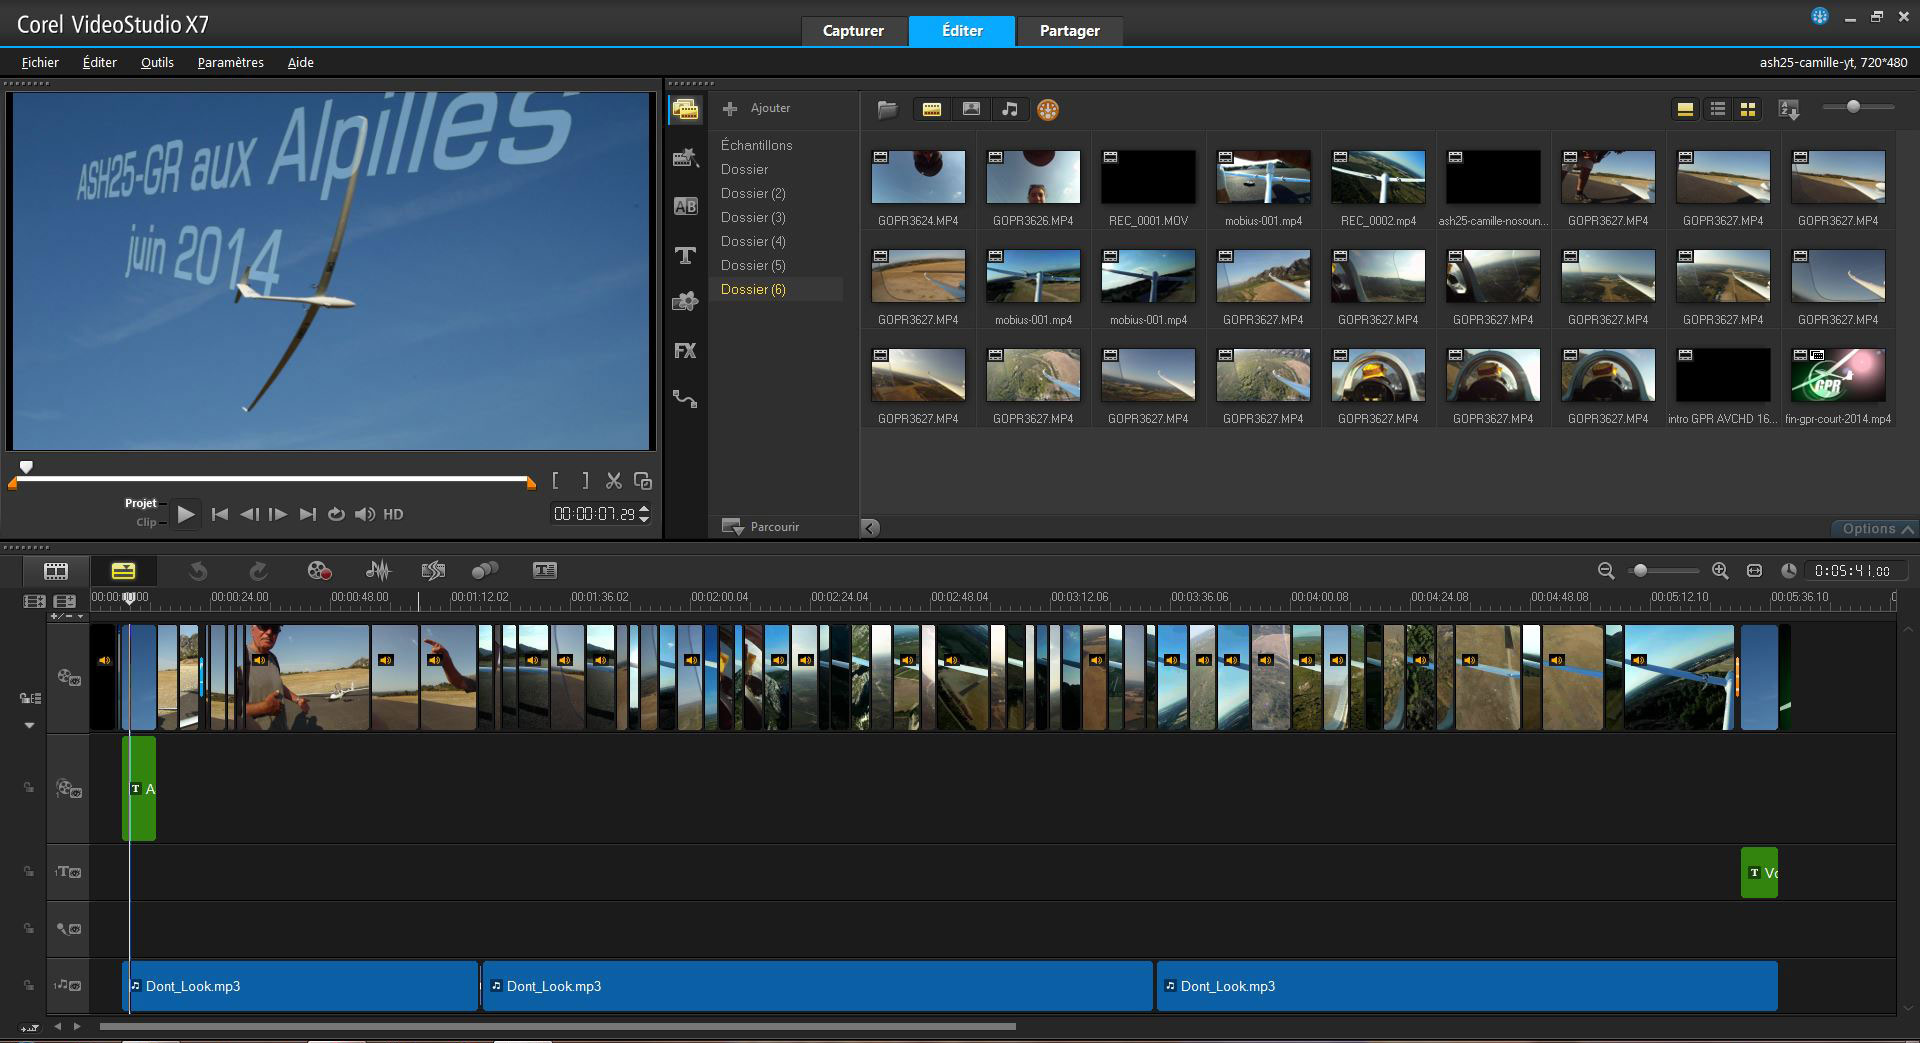
Task: Undo the last action in timeline toolbar
Action: (x=198, y=571)
